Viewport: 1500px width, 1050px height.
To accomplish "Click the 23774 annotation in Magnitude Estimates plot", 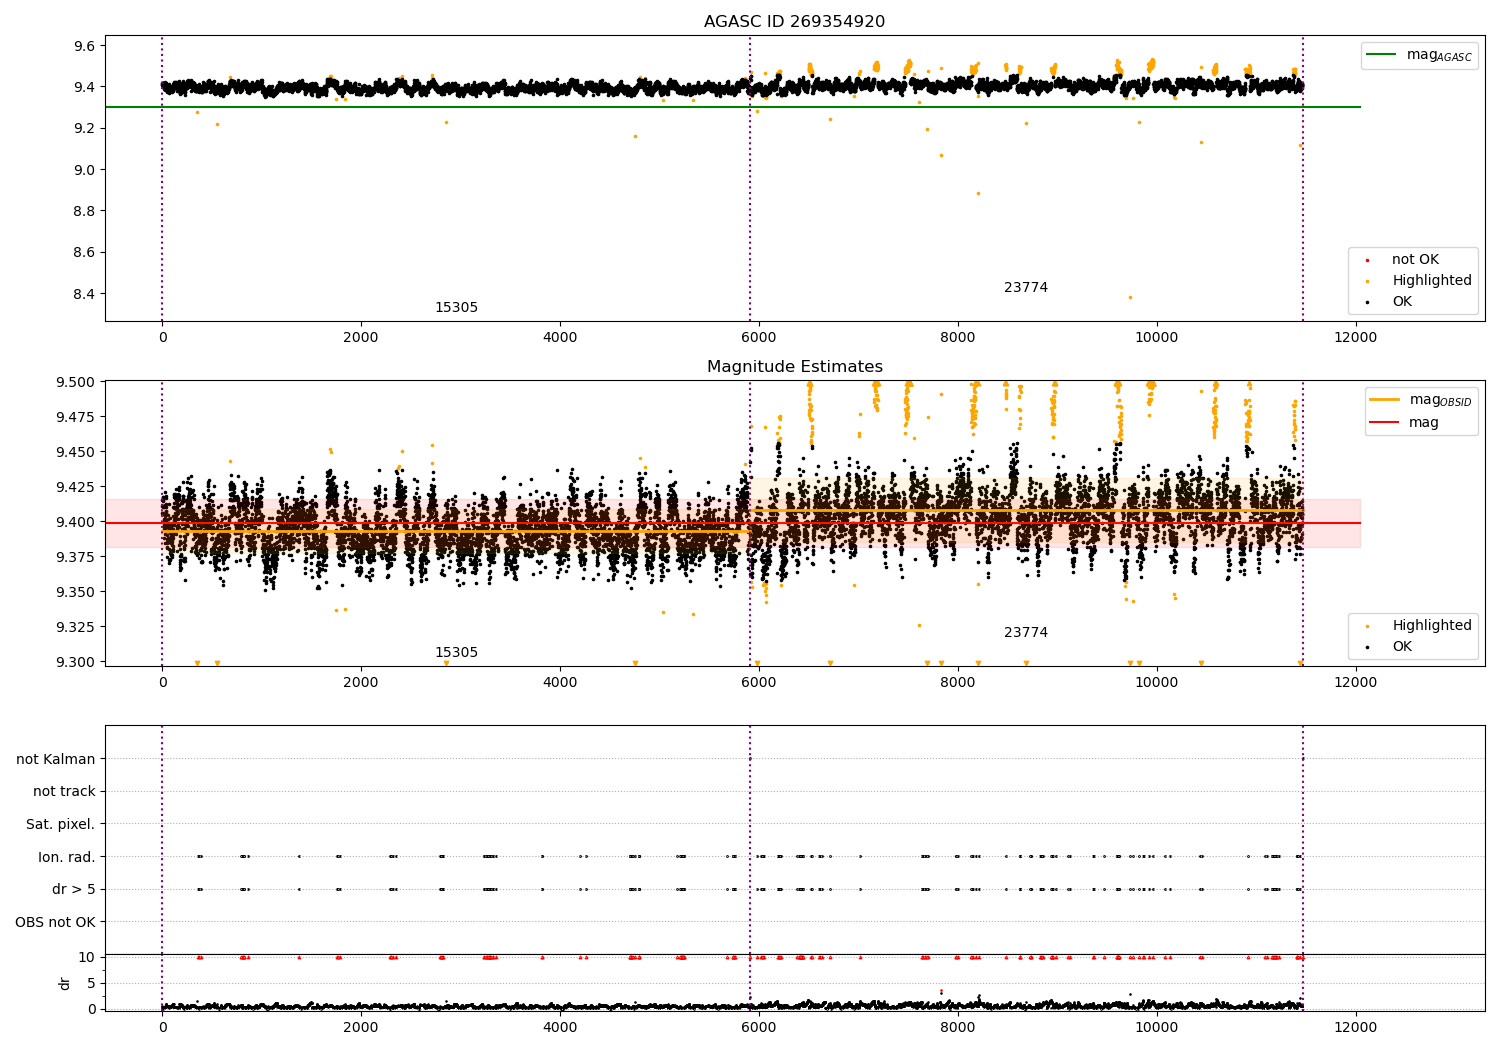I will pyautogui.click(x=1026, y=633).
